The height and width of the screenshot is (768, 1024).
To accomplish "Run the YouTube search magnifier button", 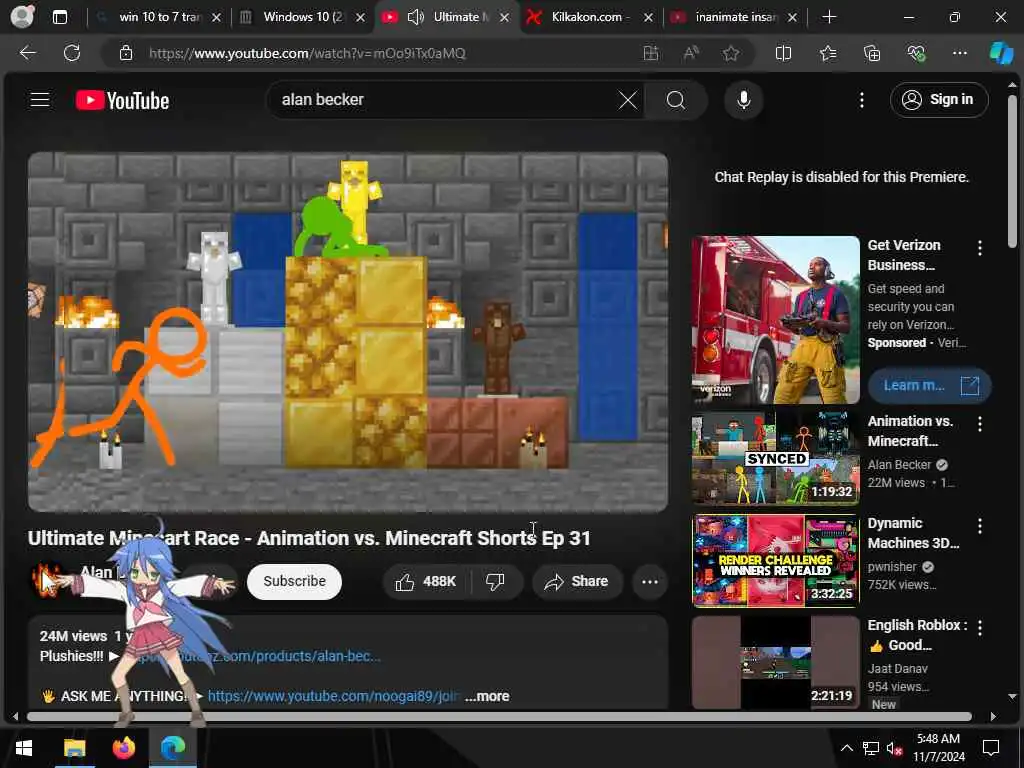I will [x=676, y=101].
